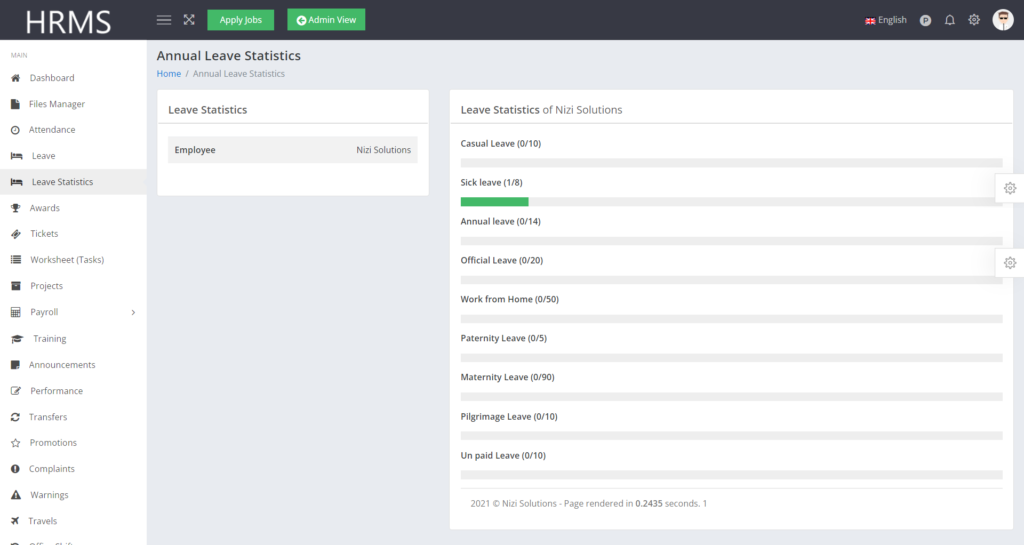Screen dimensions: 1024x545
Task: Click the Admin View button
Action: pyautogui.click(x=326, y=20)
